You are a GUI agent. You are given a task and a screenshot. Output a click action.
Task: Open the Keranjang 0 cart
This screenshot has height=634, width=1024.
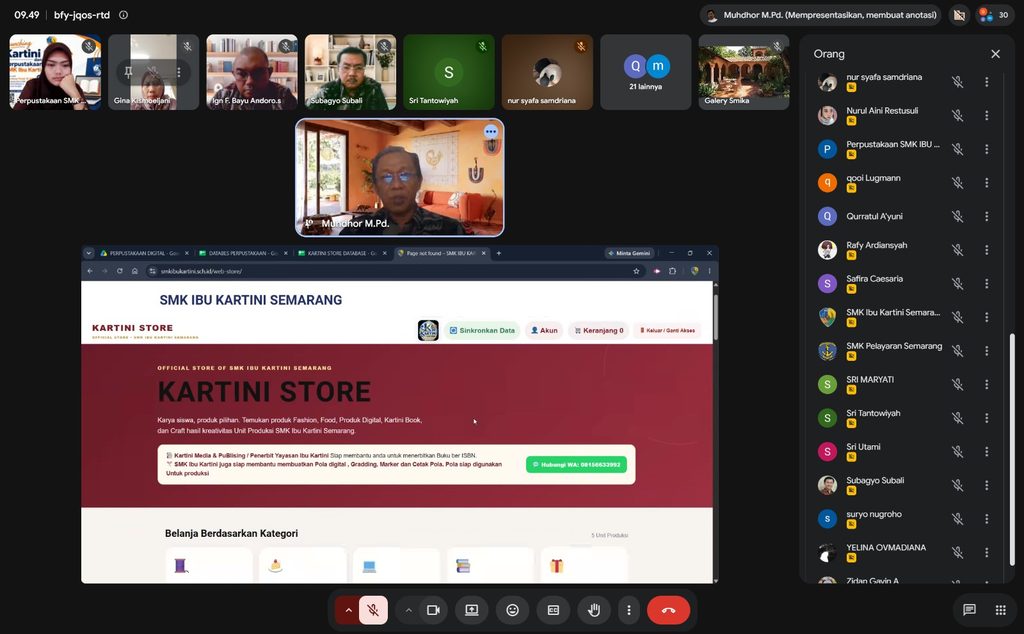click(599, 330)
